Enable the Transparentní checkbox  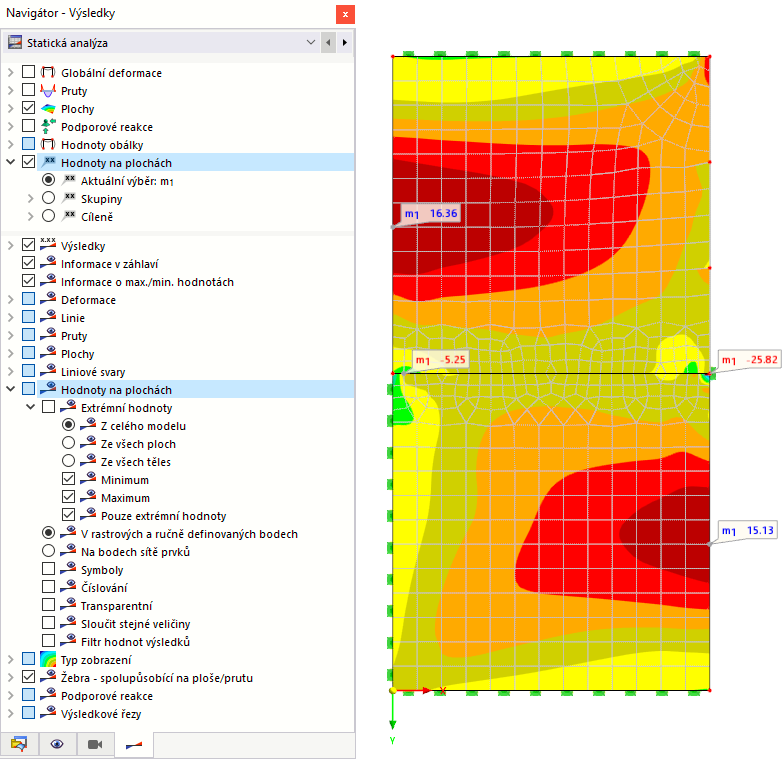tap(48, 605)
